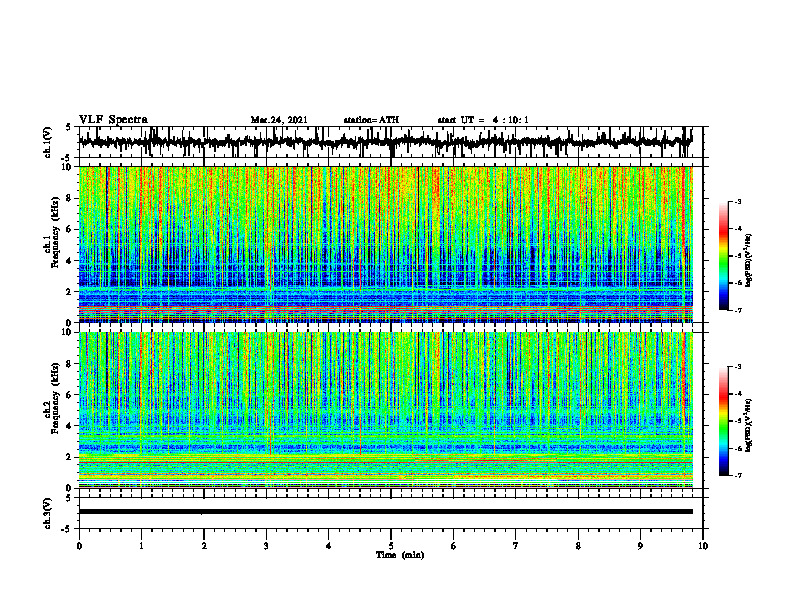Click the "8" kHz tick of ch.1 spectrogram
Image resolution: width=792 pixels, height=612 pixels.
(x=71, y=198)
